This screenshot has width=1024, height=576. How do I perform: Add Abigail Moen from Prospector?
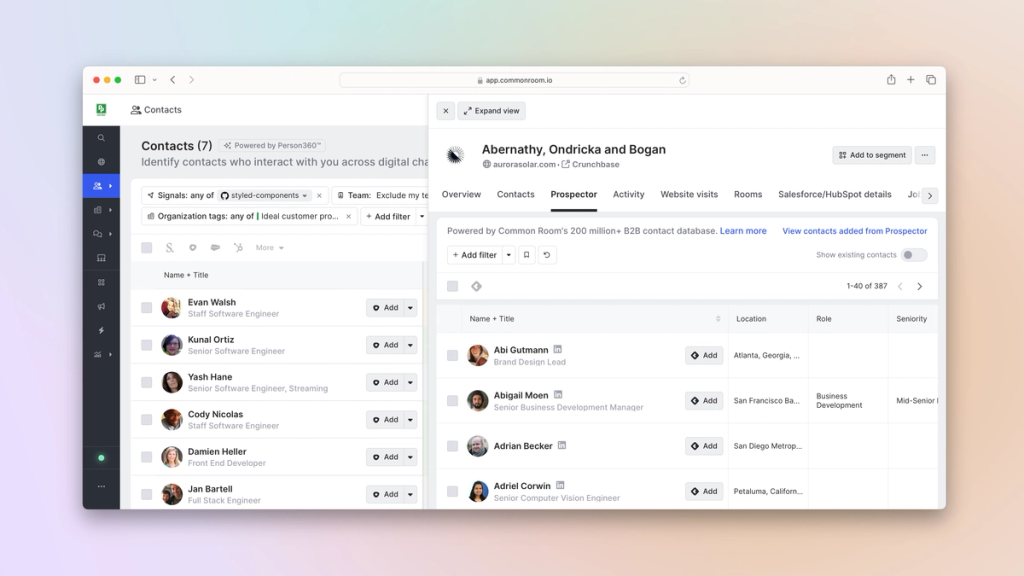click(x=704, y=400)
